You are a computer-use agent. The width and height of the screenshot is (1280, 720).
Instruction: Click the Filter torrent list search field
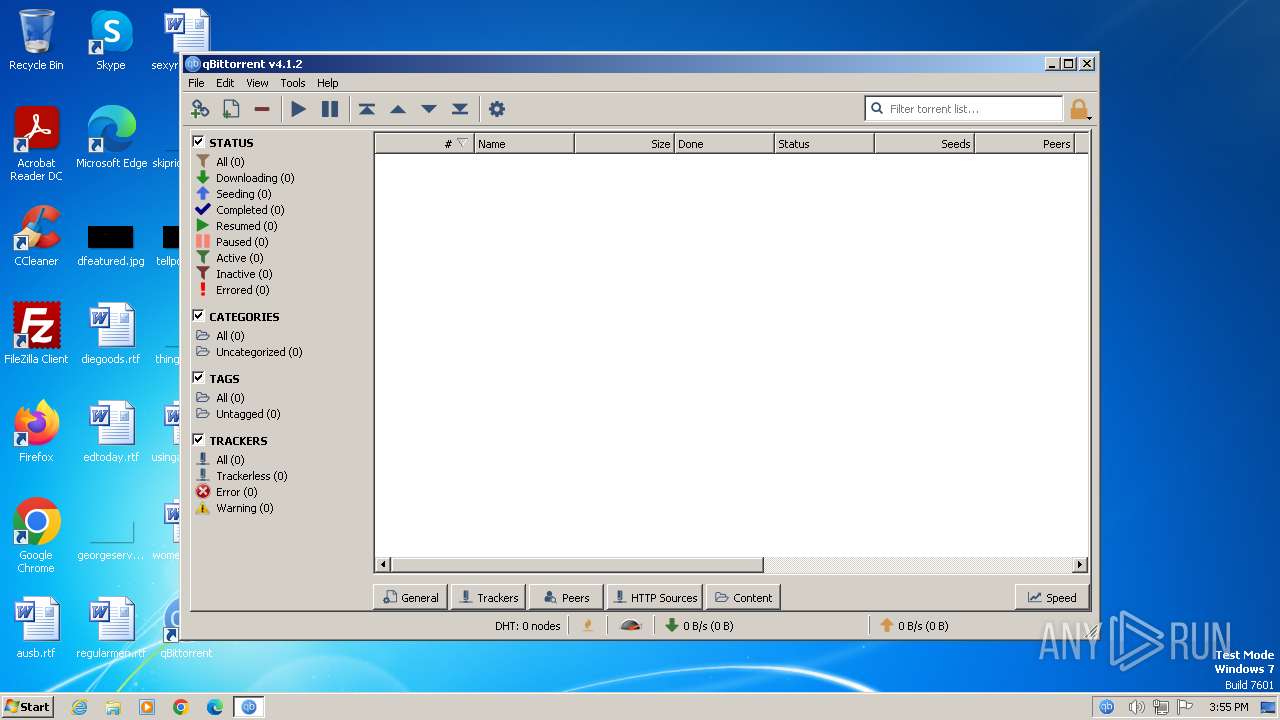964,108
